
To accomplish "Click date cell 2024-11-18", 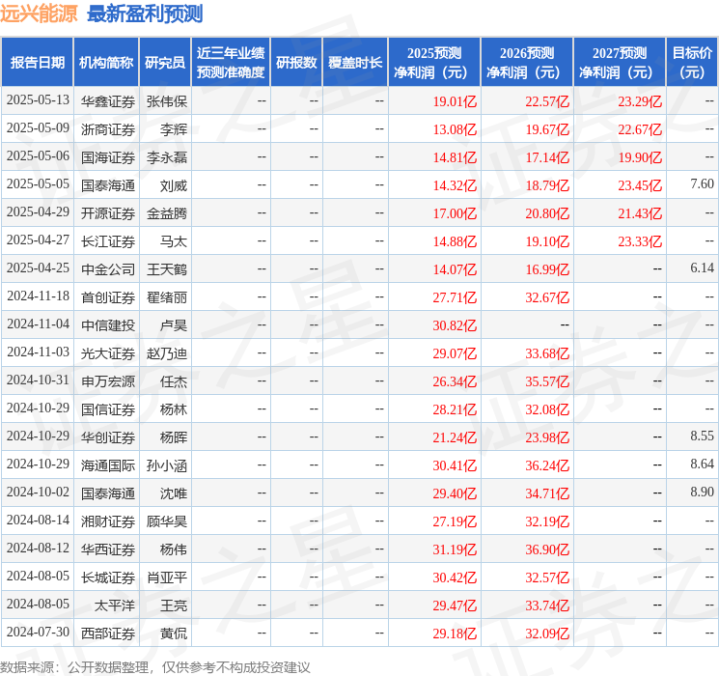I will [38, 296].
